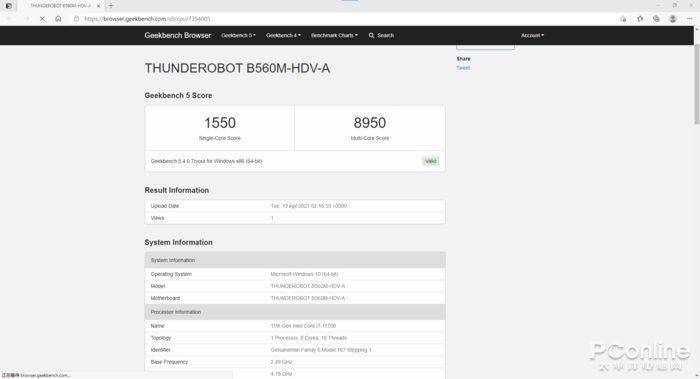Viewport: 700px width, 379px height.
Task: Select the 8950 multi-core score
Action: click(x=370, y=123)
